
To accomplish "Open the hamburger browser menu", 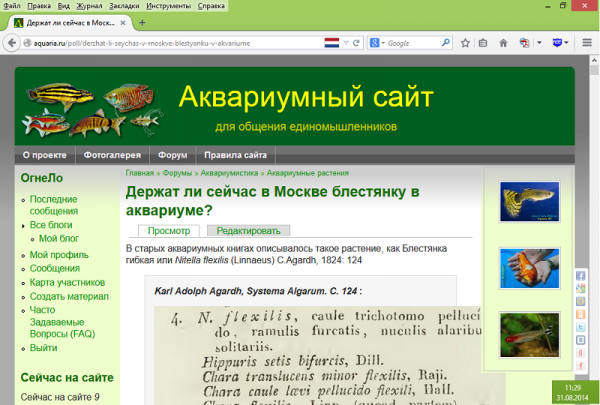I will tap(587, 42).
